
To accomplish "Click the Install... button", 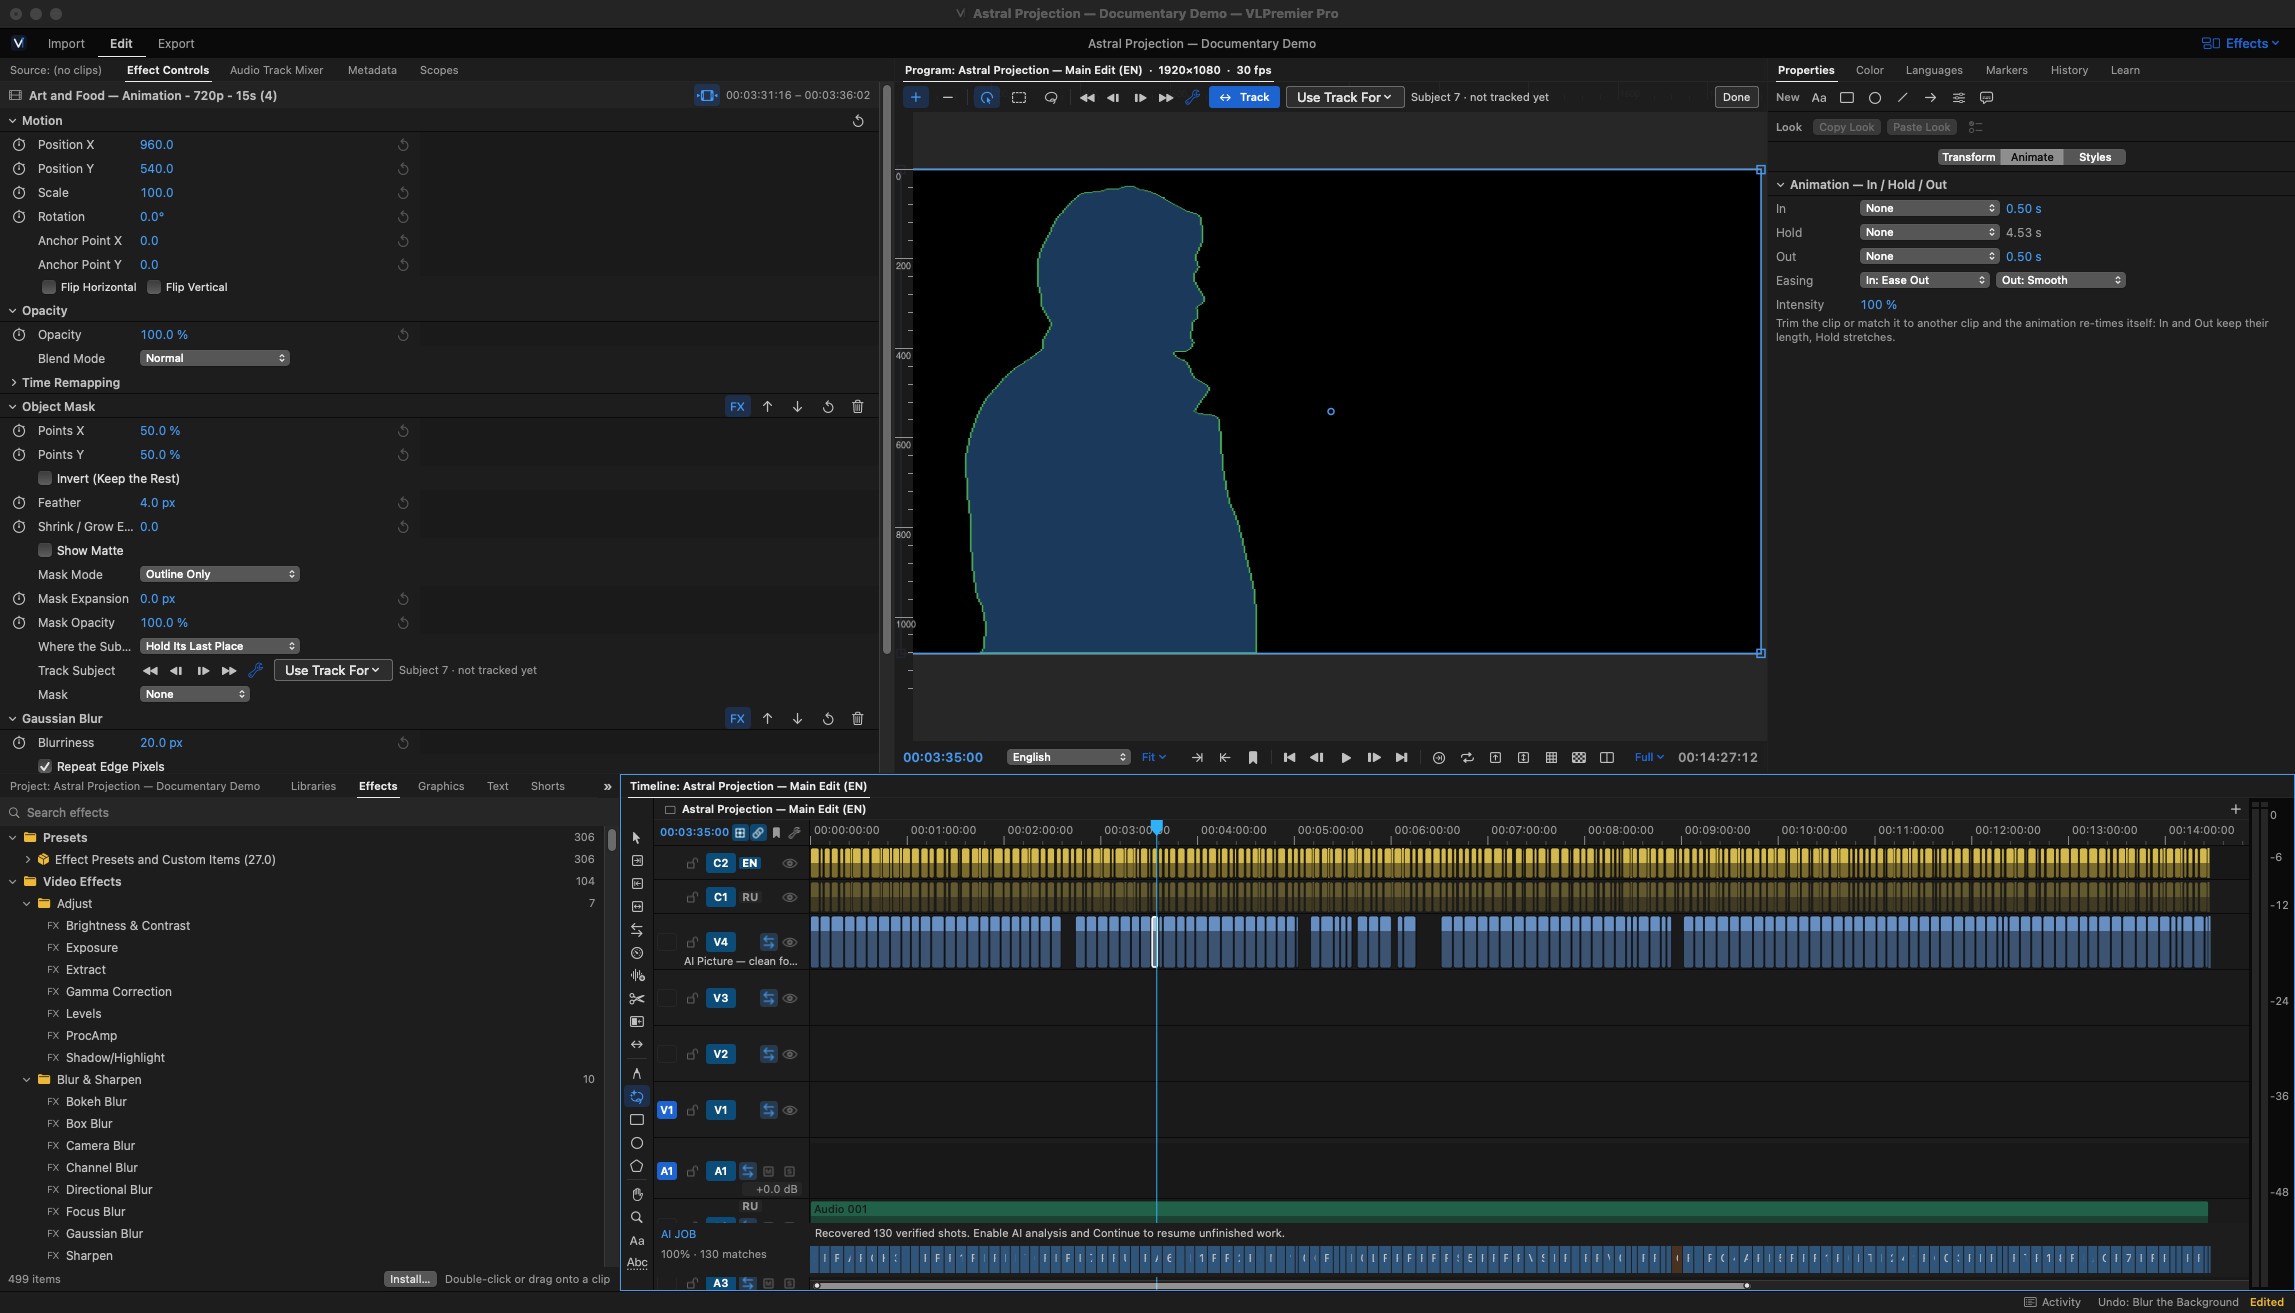I will [x=410, y=1279].
